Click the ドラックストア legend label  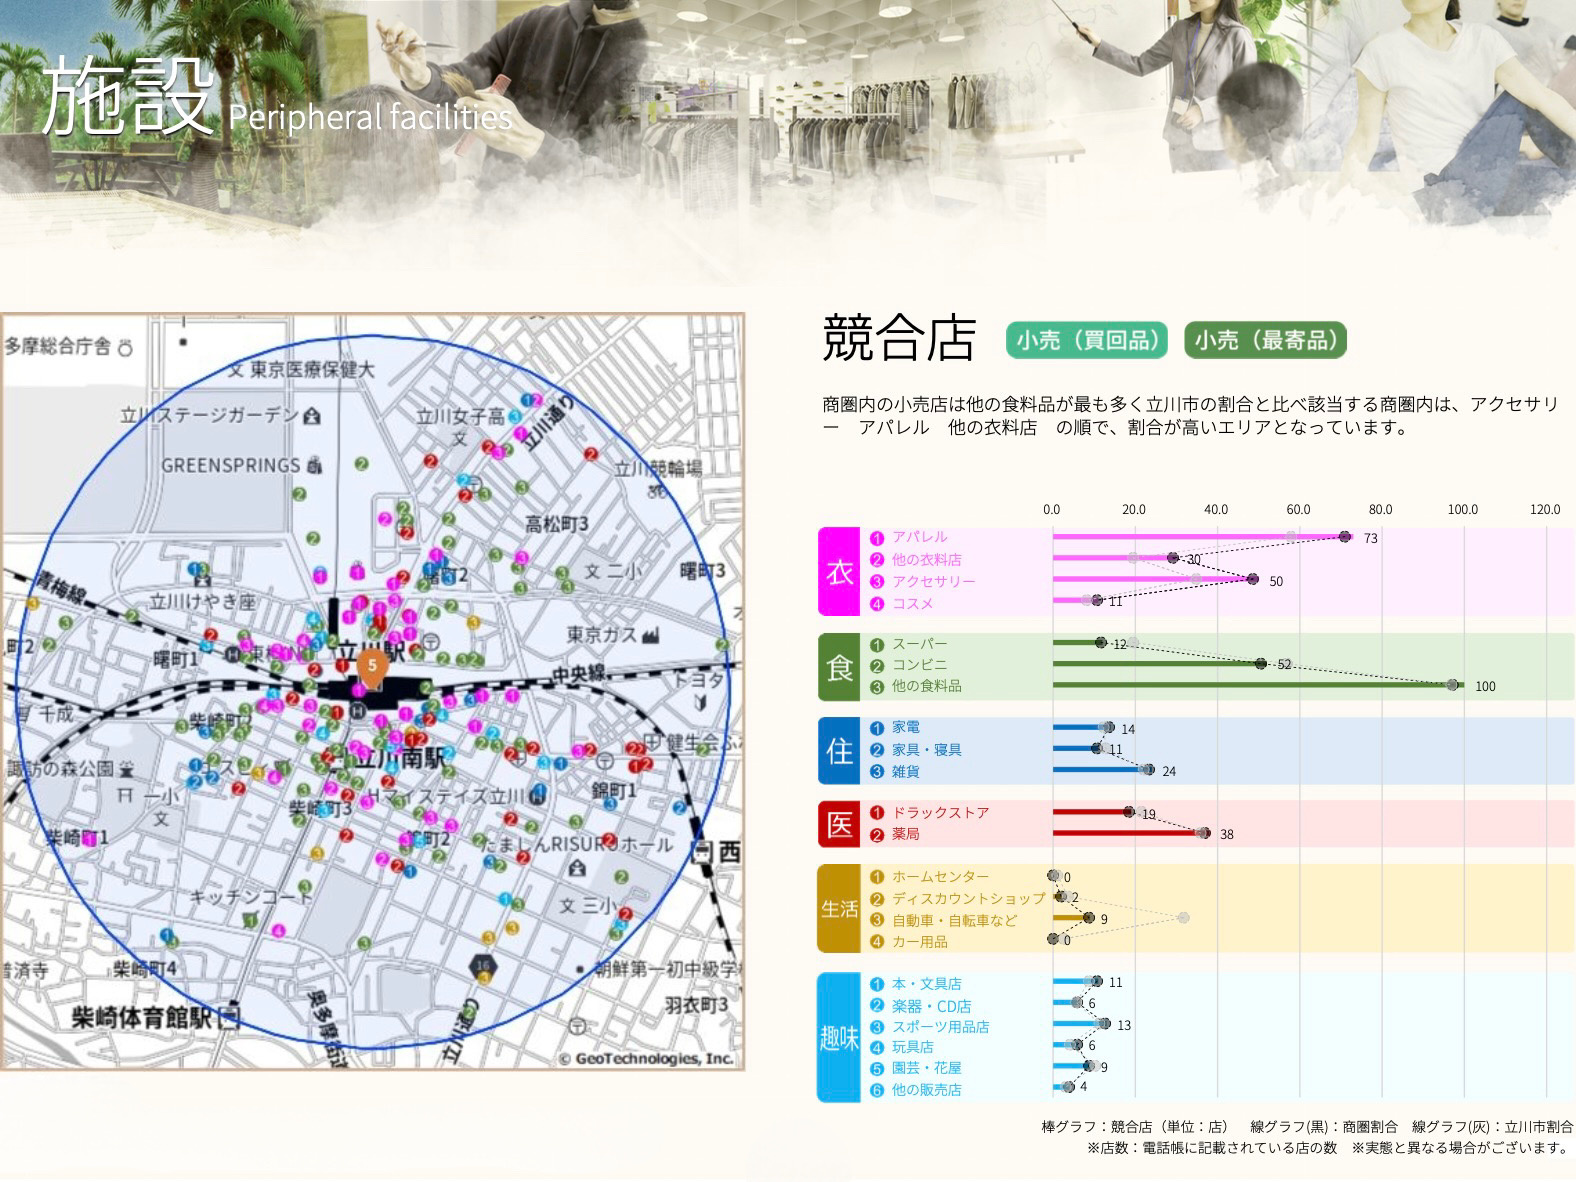[940, 813]
